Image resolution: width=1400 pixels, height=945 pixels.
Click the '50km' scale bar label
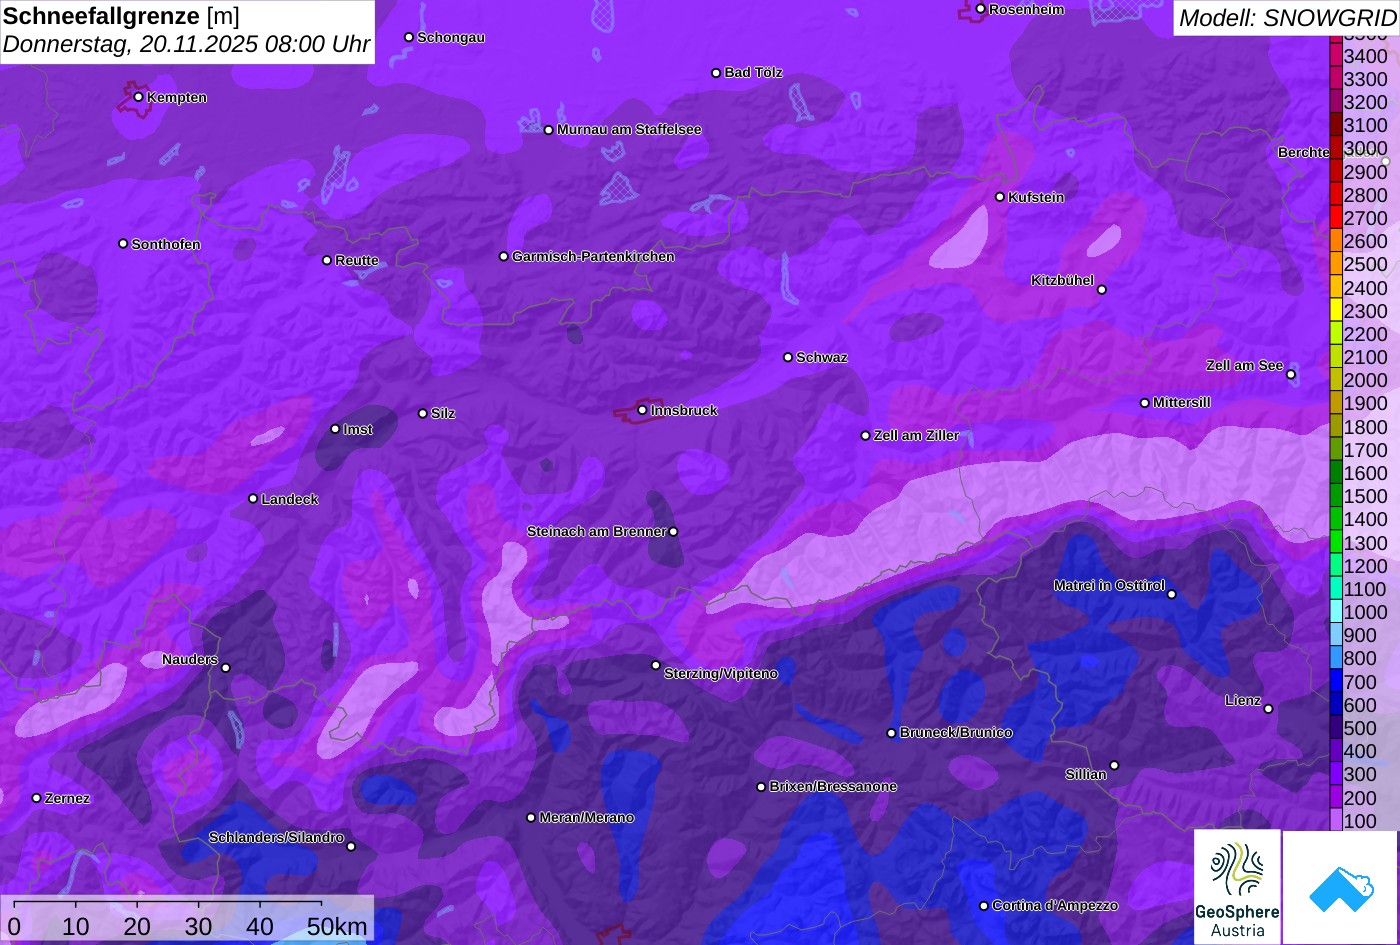[337, 927]
